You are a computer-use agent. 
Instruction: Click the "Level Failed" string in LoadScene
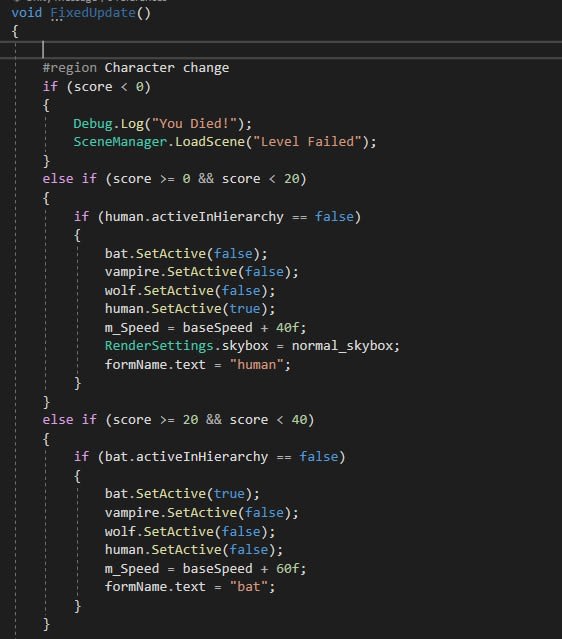pos(308,142)
